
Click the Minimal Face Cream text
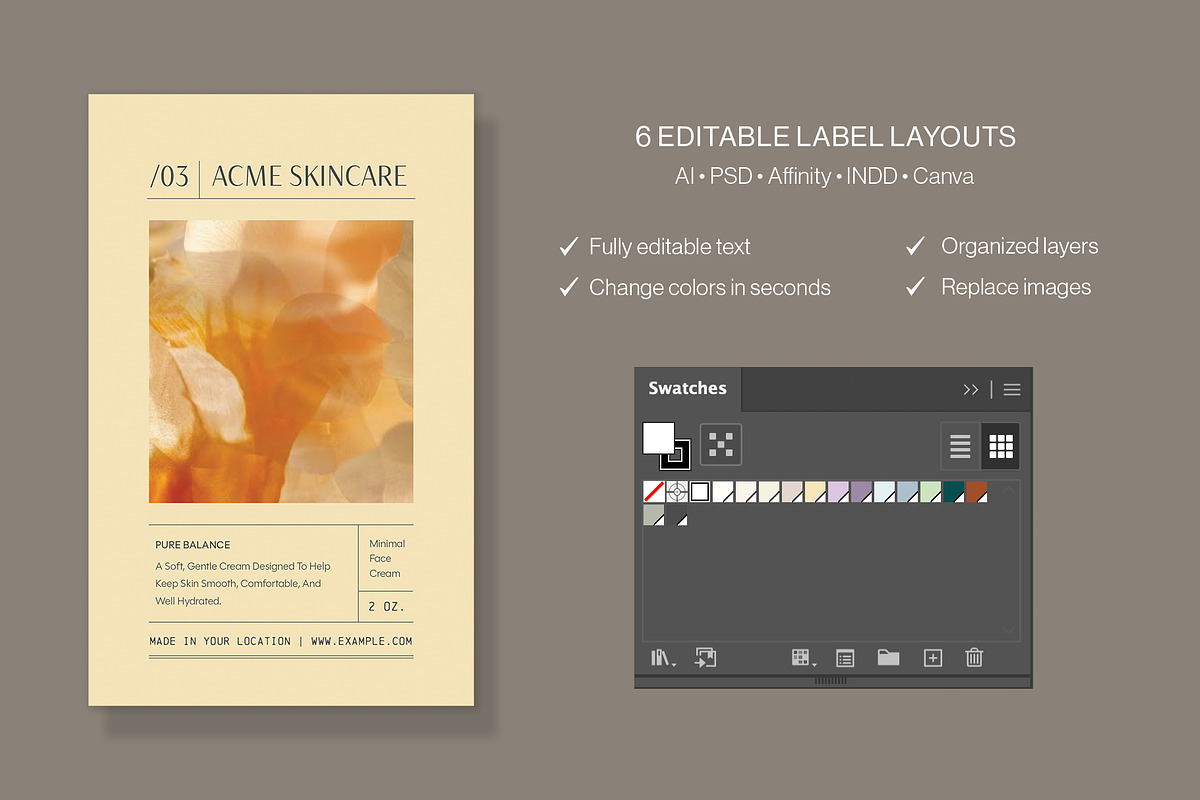click(387, 559)
